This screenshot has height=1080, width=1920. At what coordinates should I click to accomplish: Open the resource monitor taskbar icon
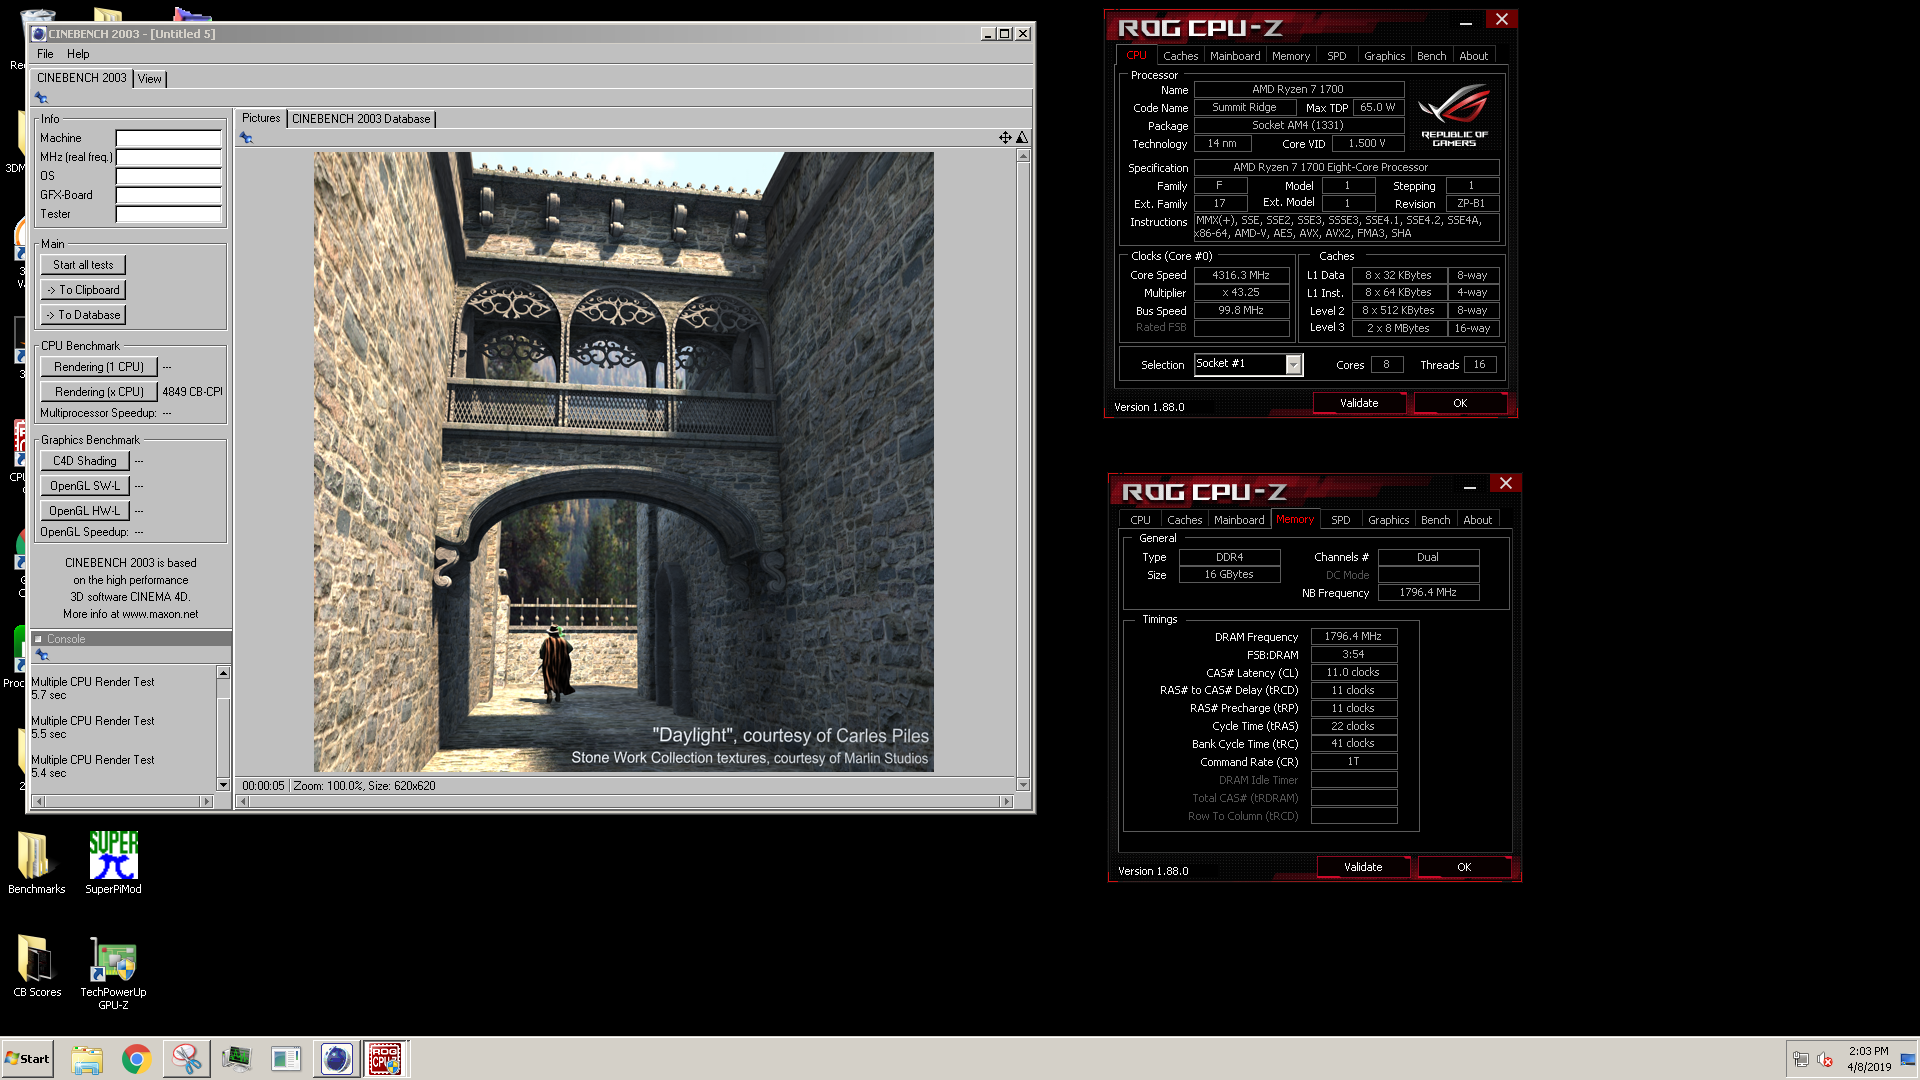pyautogui.click(x=236, y=1059)
